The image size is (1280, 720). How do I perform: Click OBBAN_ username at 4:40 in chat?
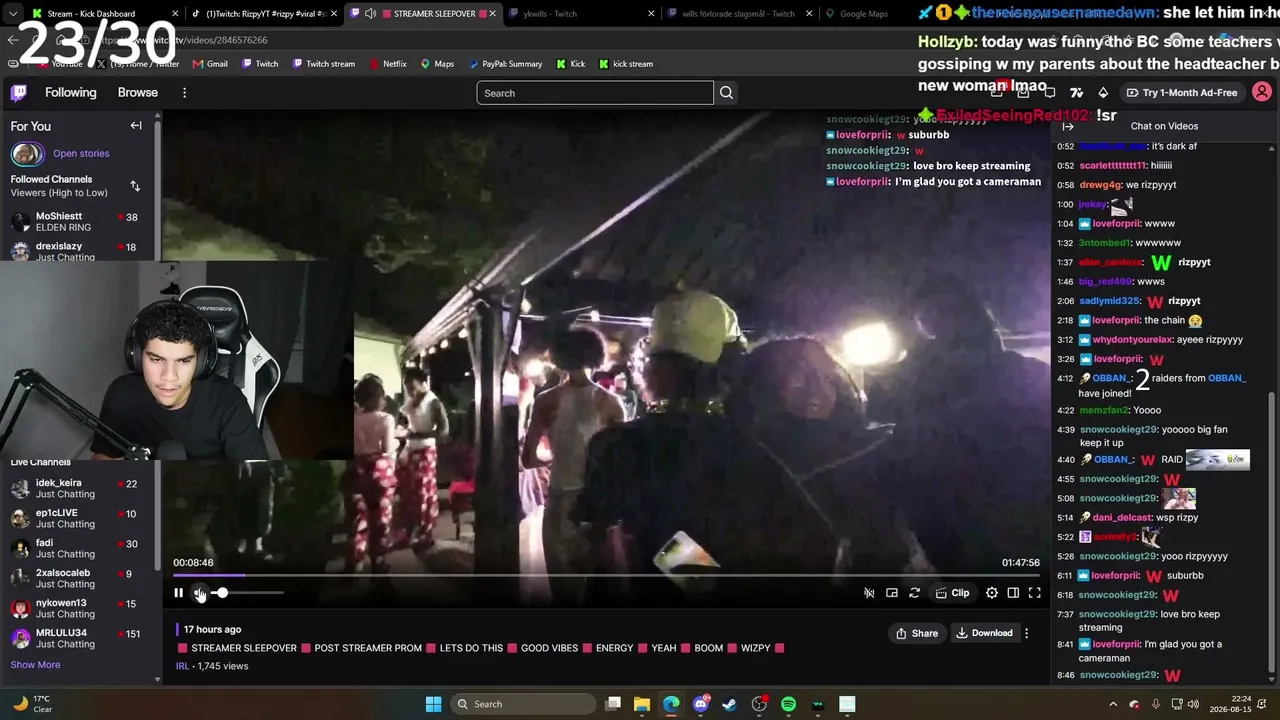1113,460
